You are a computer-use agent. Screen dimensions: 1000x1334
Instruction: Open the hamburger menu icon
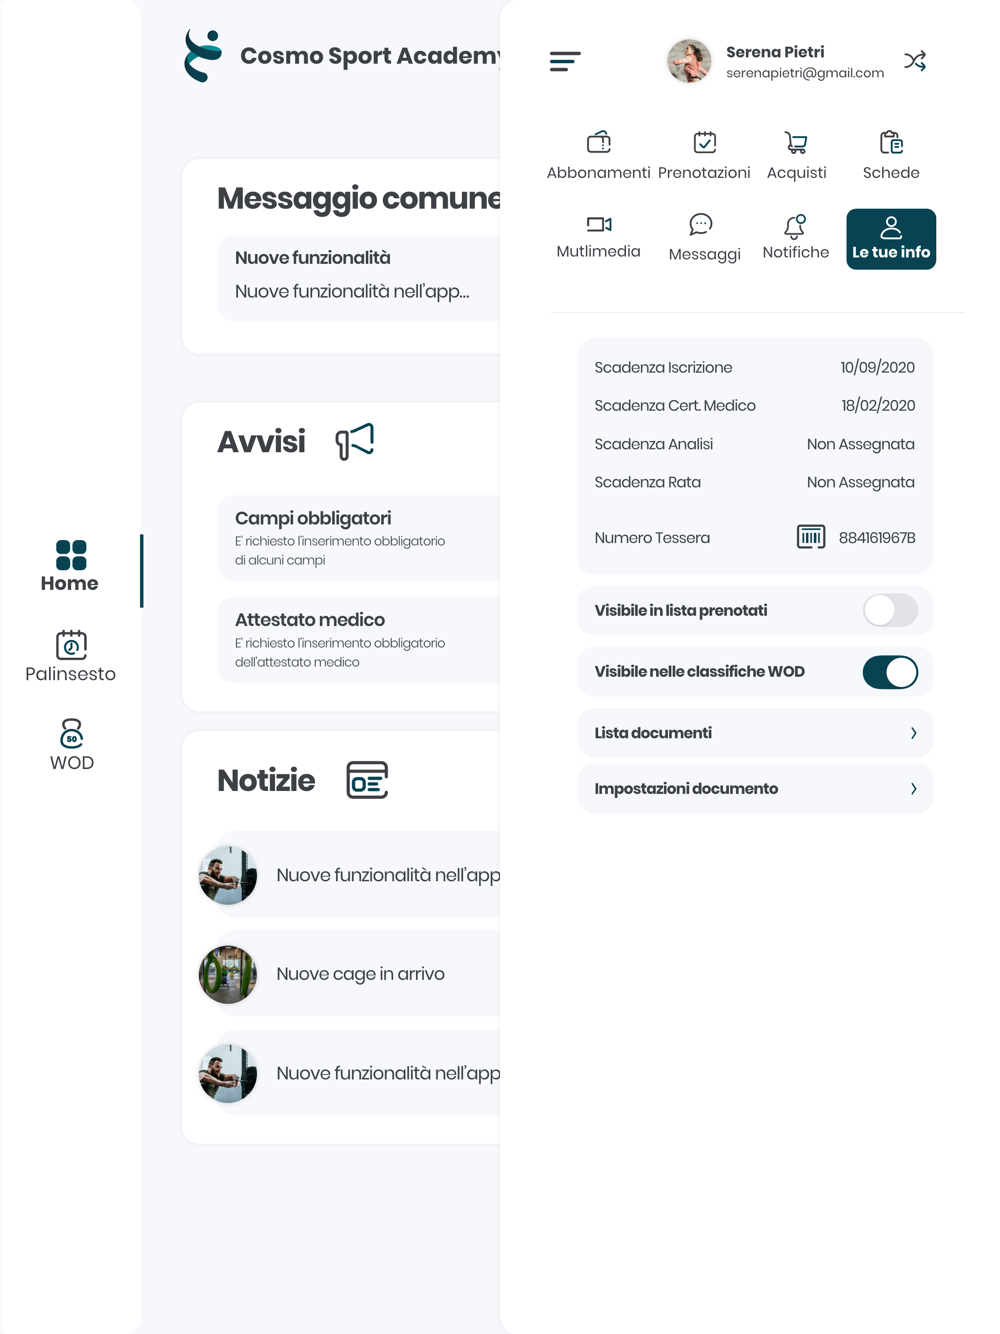click(564, 61)
